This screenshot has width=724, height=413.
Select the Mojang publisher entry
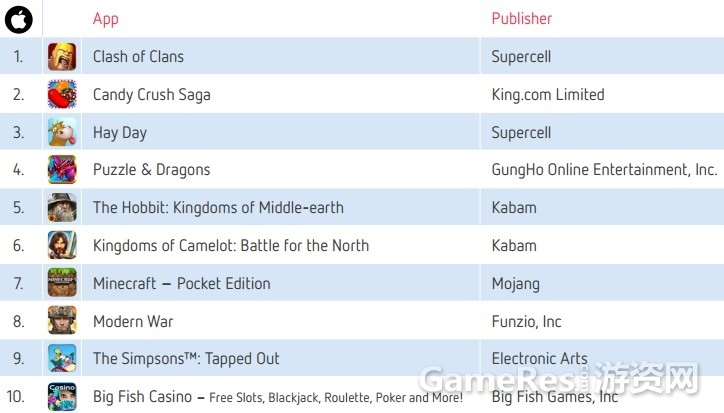tap(516, 284)
